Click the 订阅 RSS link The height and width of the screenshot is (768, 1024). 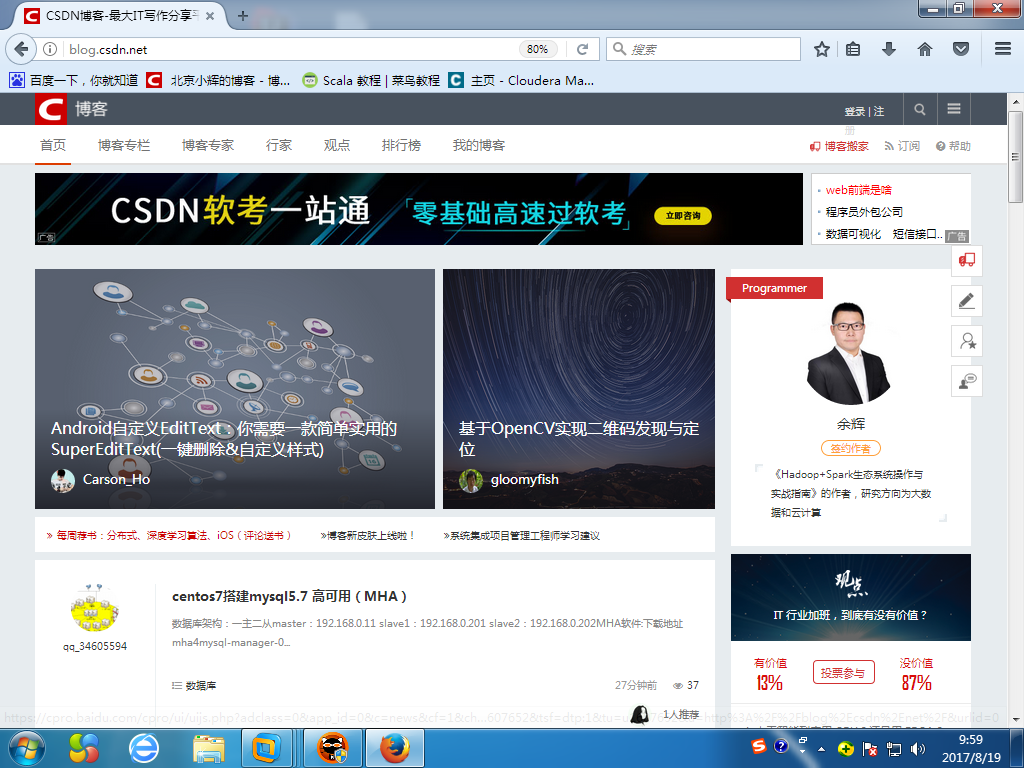(x=902, y=146)
